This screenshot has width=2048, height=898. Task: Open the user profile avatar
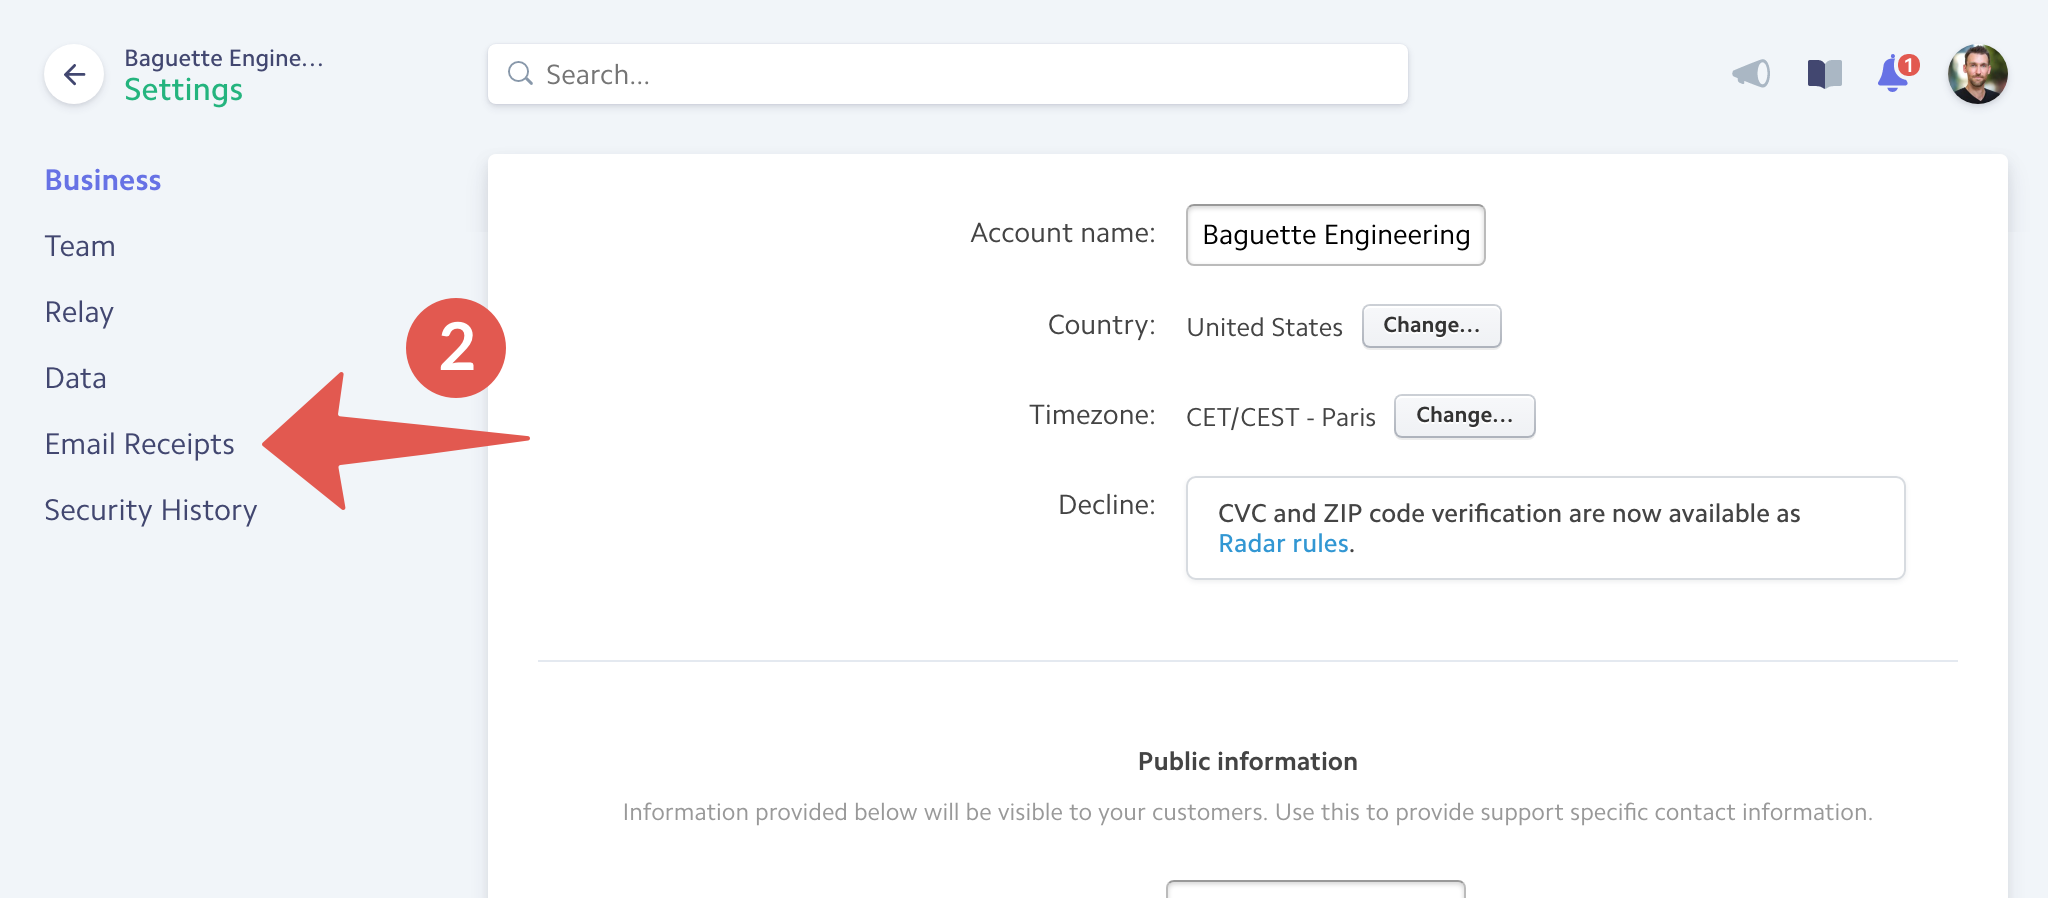pos(1977,74)
